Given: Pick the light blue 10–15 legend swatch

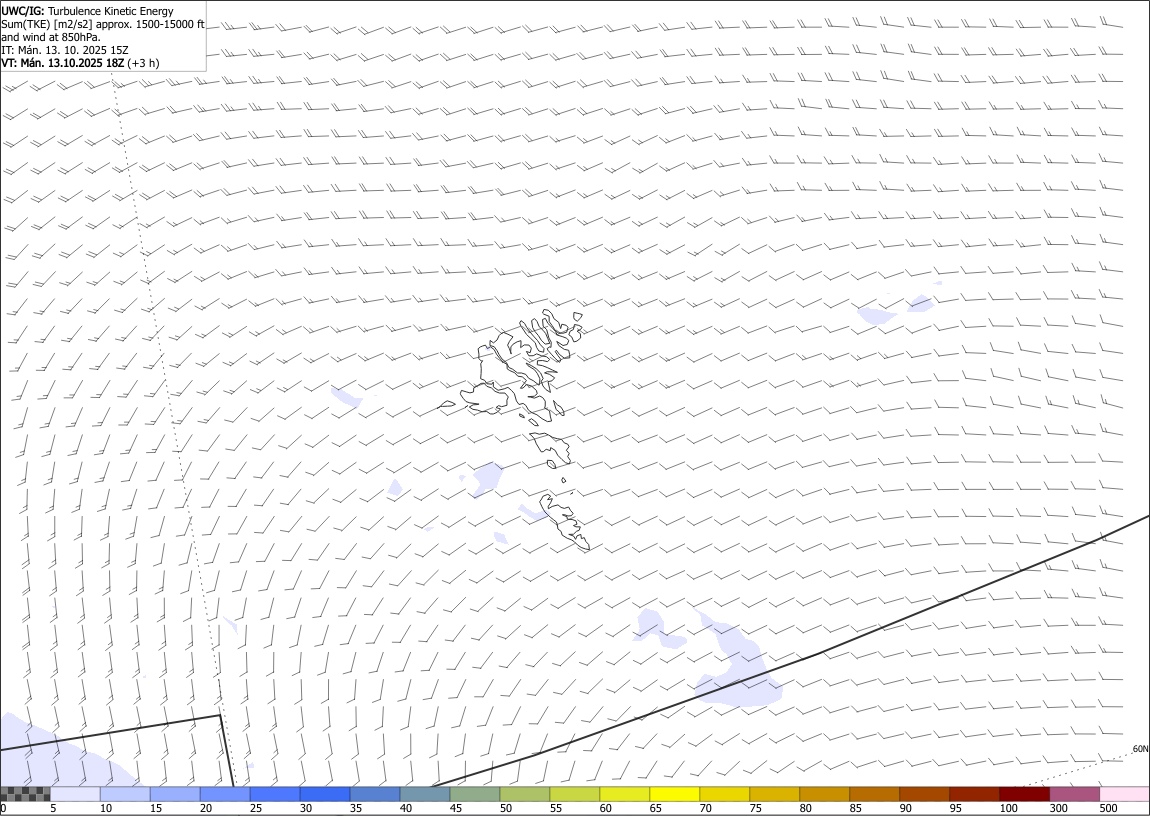Looking at the screenshot, I should (125, 794).
